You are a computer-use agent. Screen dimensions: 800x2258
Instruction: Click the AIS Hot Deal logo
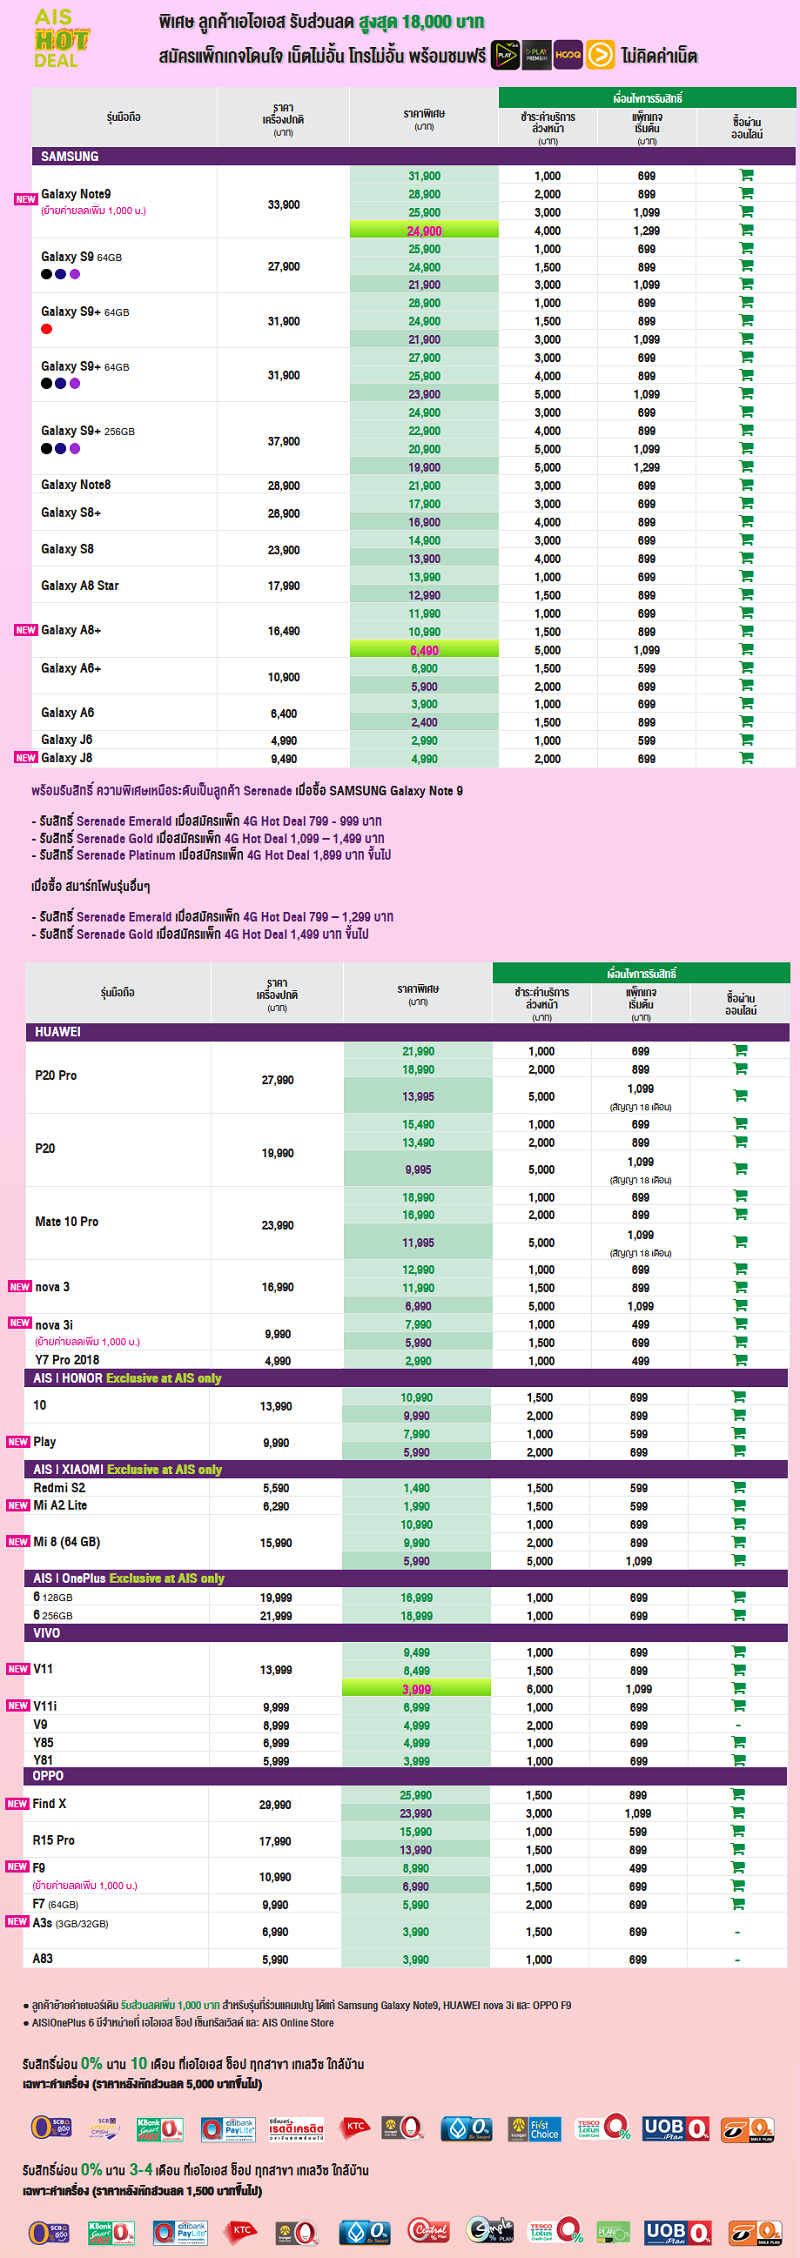(x=60, y=38)
